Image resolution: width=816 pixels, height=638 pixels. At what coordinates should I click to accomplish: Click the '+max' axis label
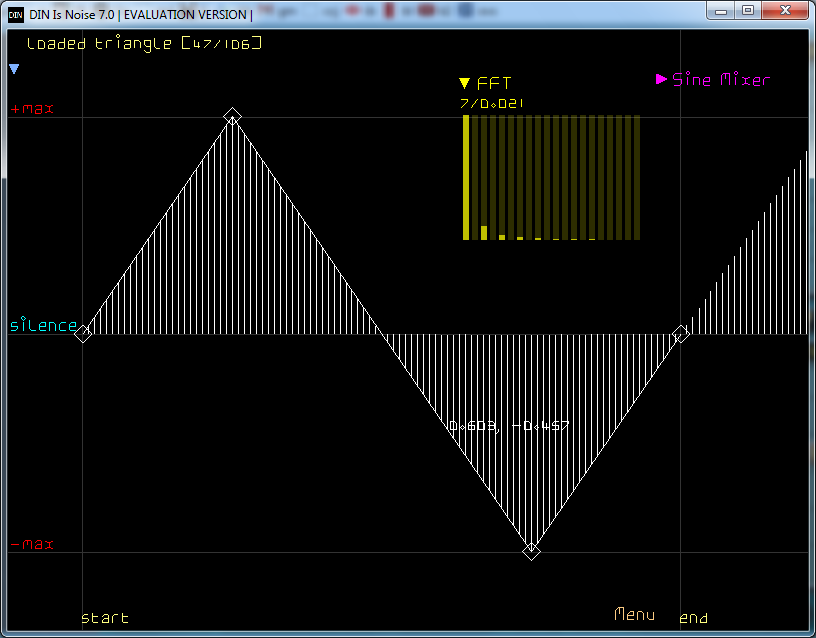click(32, 109)
